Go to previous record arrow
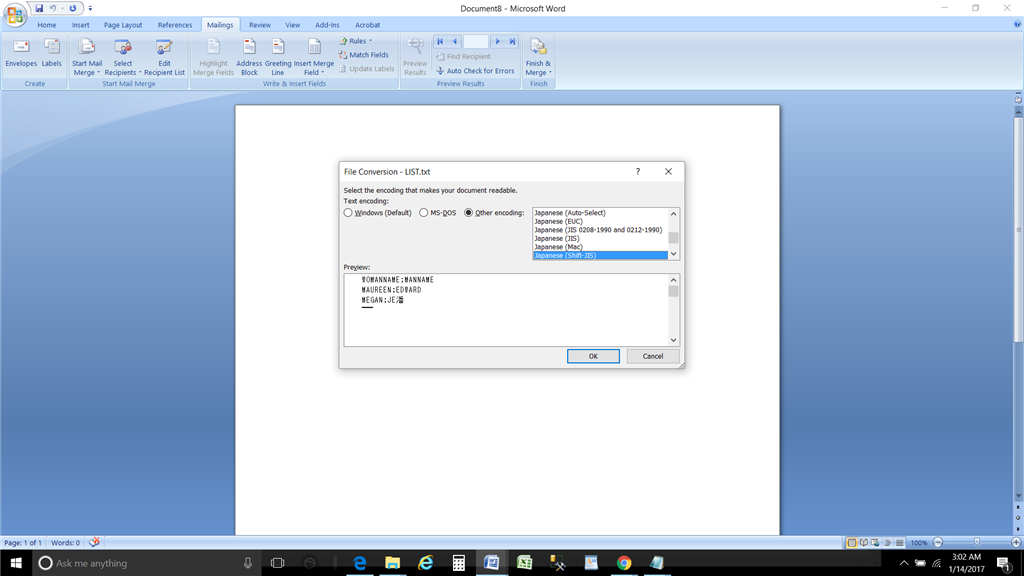The image size is (1024, 576). [455, 41]
